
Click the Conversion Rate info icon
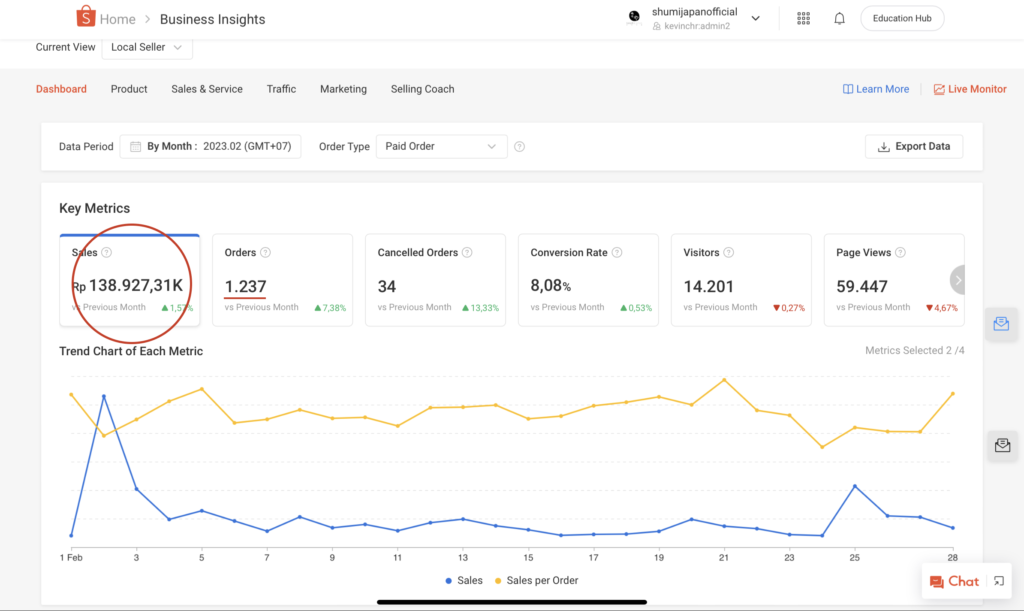click(x=617, y=253)
